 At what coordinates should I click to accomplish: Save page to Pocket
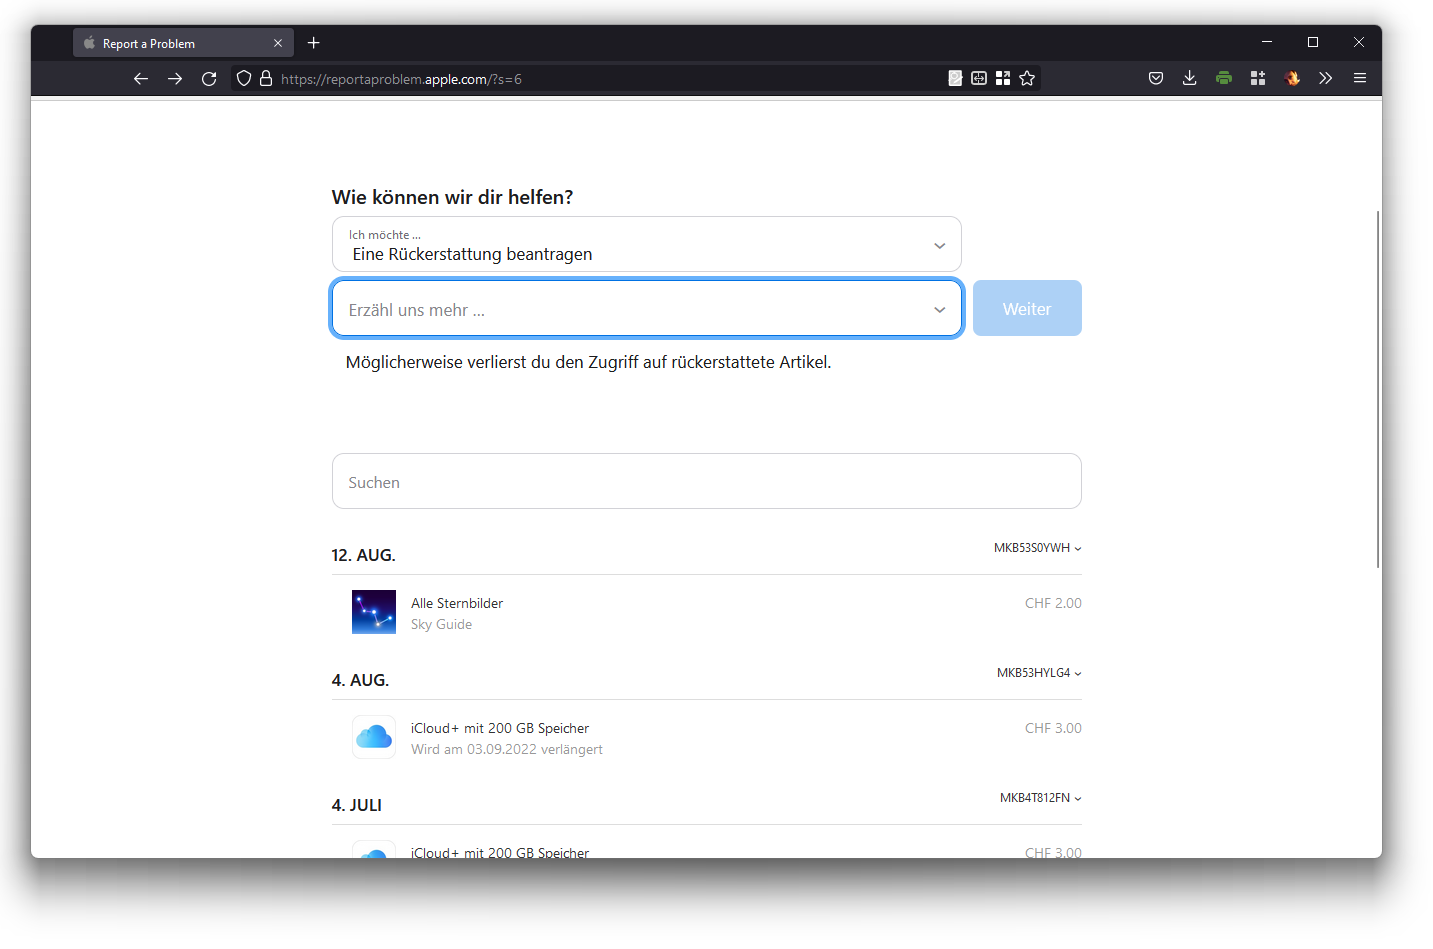pyautogui.click(x=1156, y=78)
